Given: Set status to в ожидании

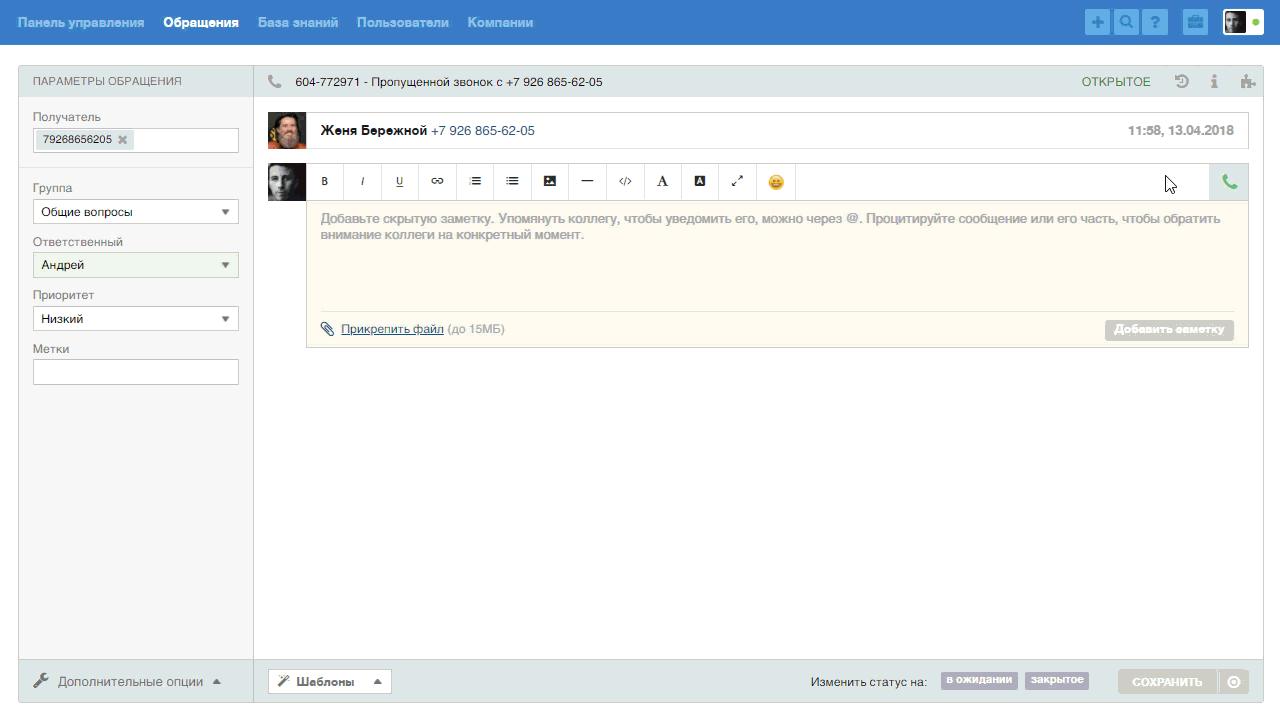Looking at the screenshot, I should [x=979, y=681].
